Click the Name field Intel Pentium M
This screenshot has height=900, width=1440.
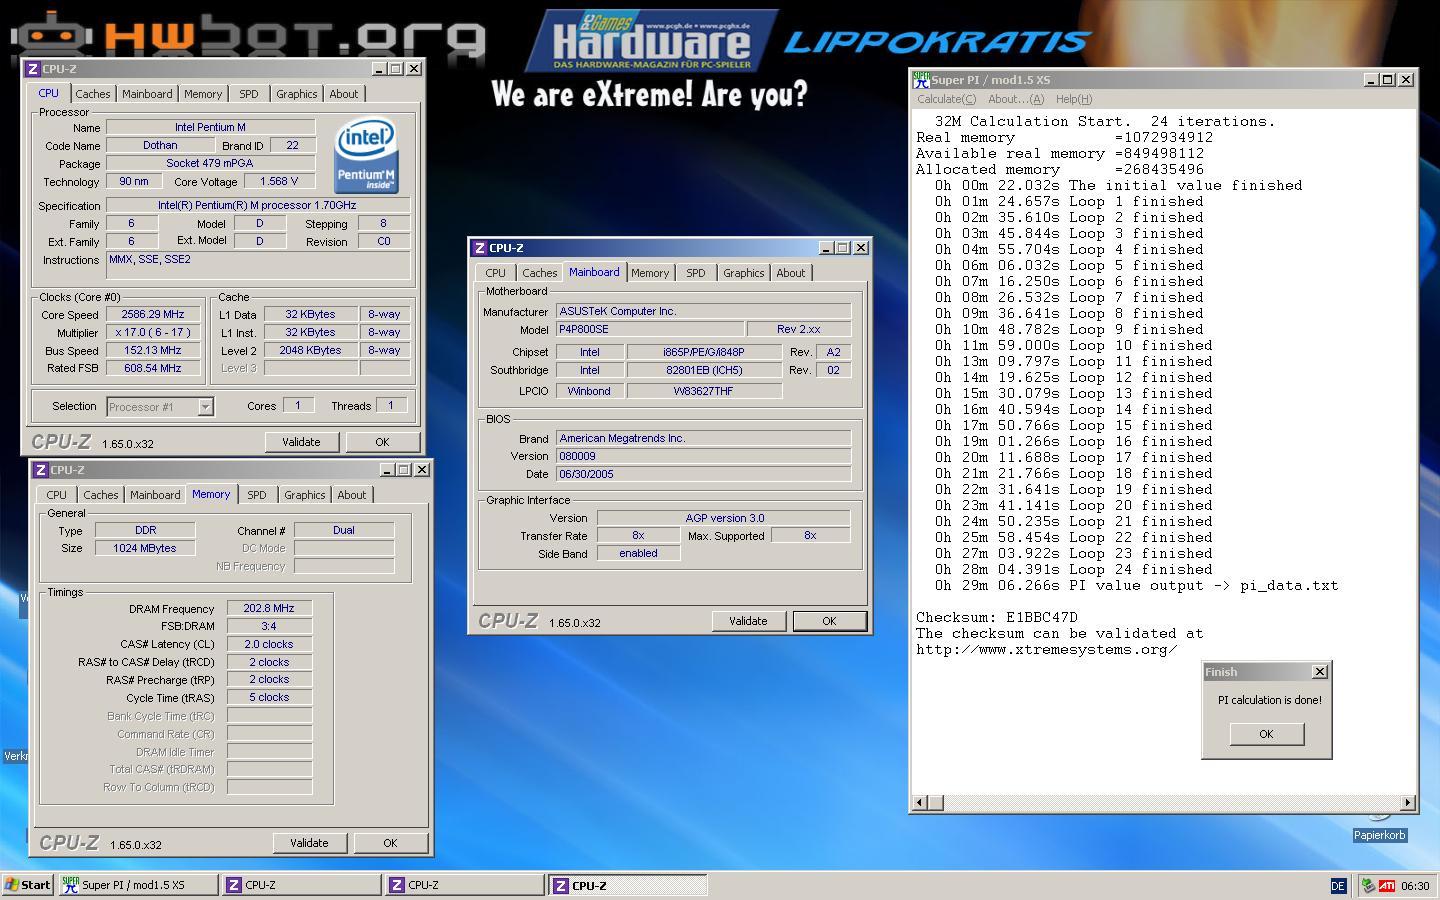[x=210, y=127]
